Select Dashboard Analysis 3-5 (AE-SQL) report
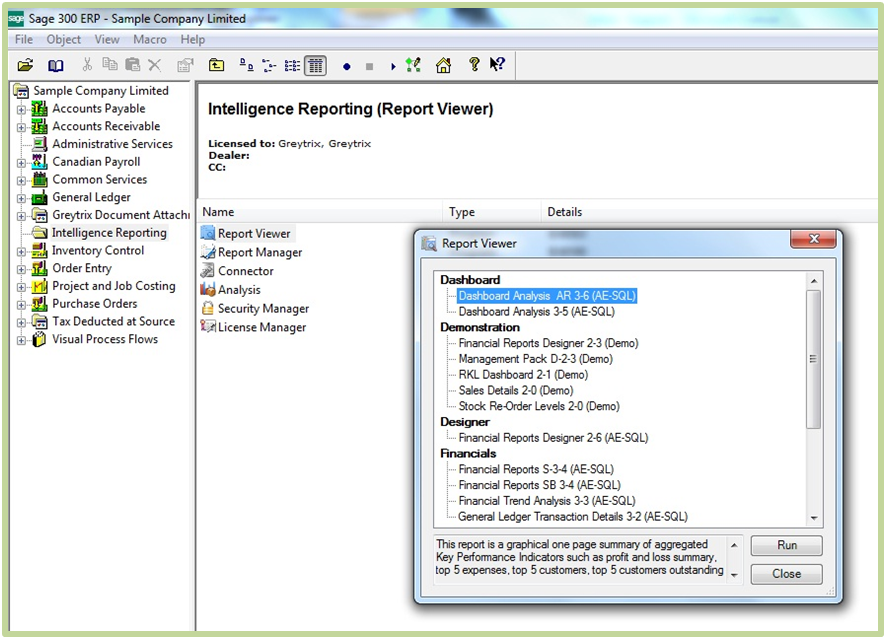Viewport: 885px width, 639px height. [x=536, y=312]
